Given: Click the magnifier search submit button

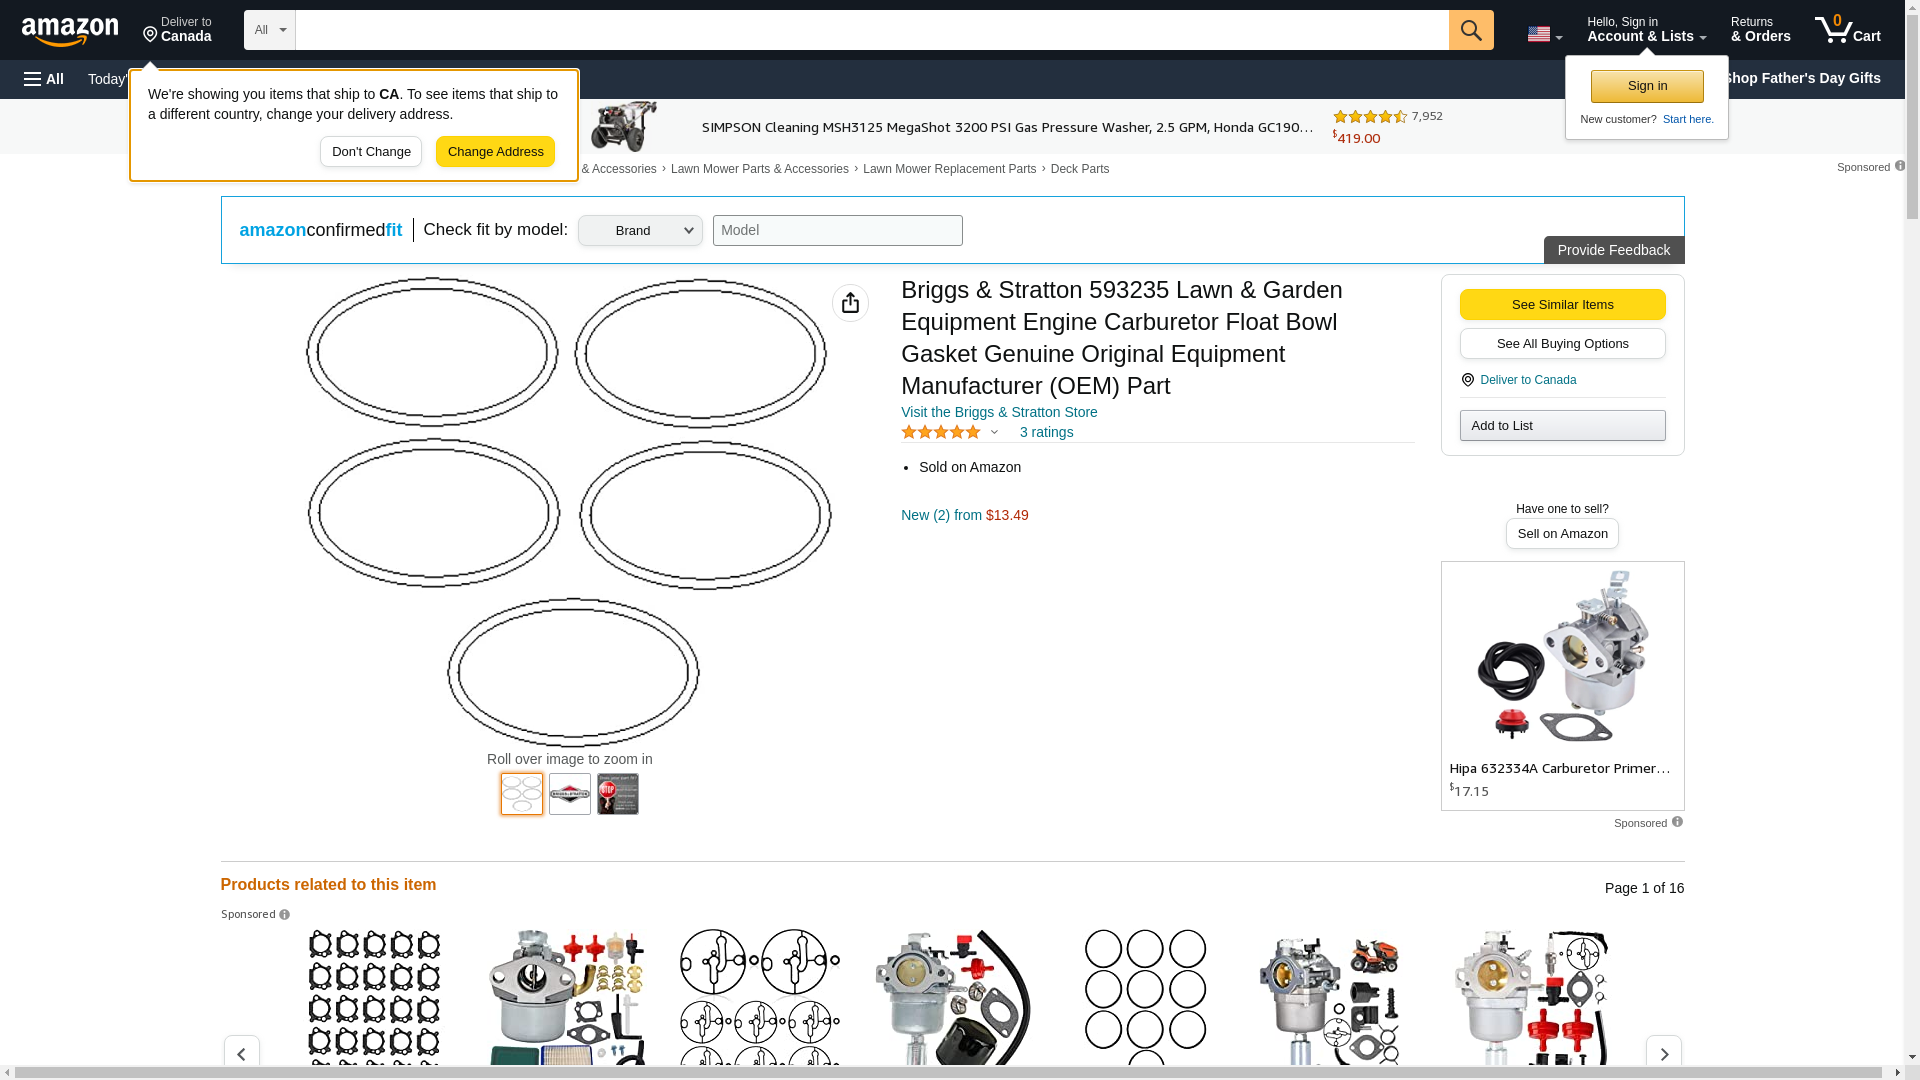Looking at the screenshot, I should pyautogui.click(x=1471, y=30).
